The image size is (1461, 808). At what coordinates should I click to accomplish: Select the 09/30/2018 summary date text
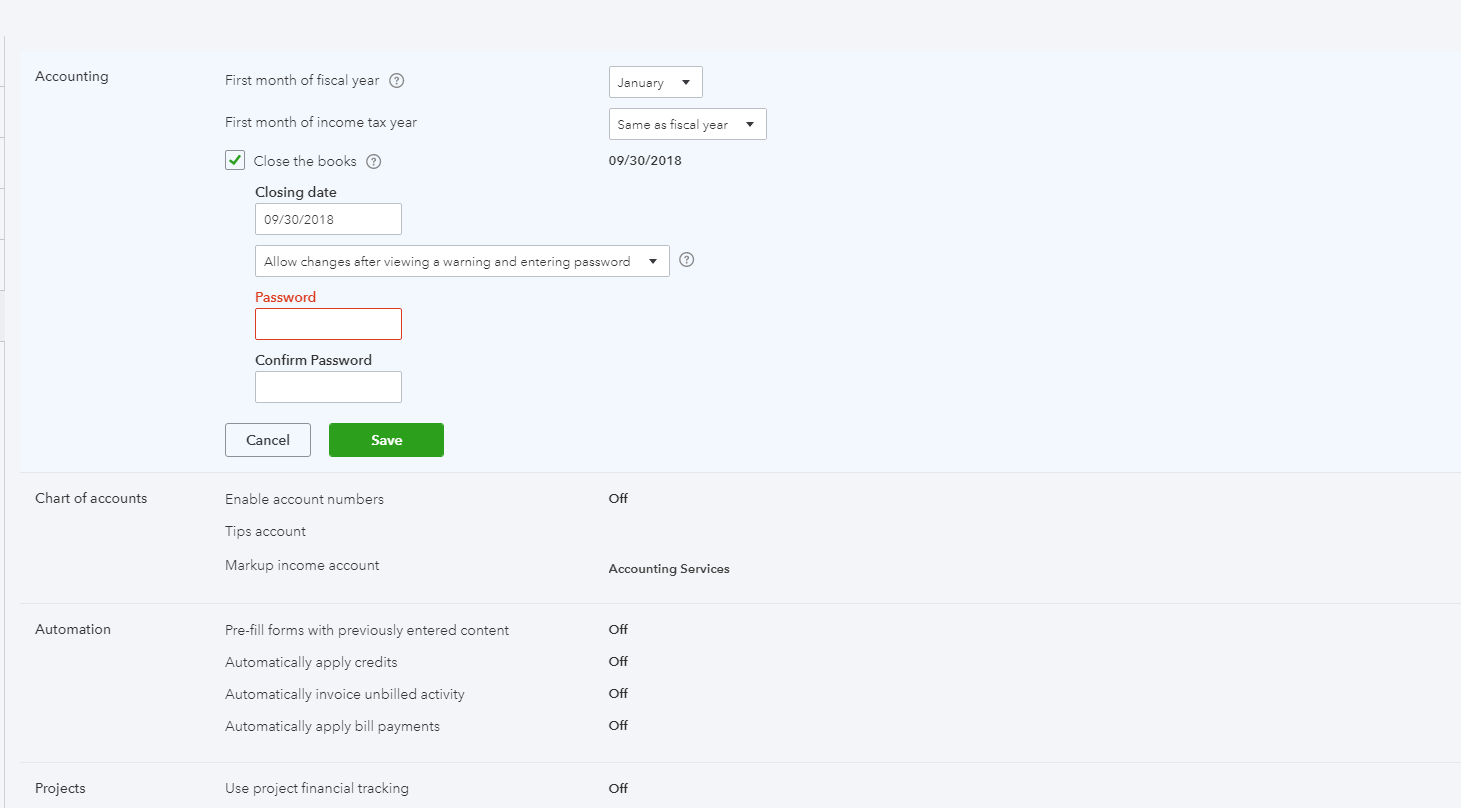(x=645, y=160)
